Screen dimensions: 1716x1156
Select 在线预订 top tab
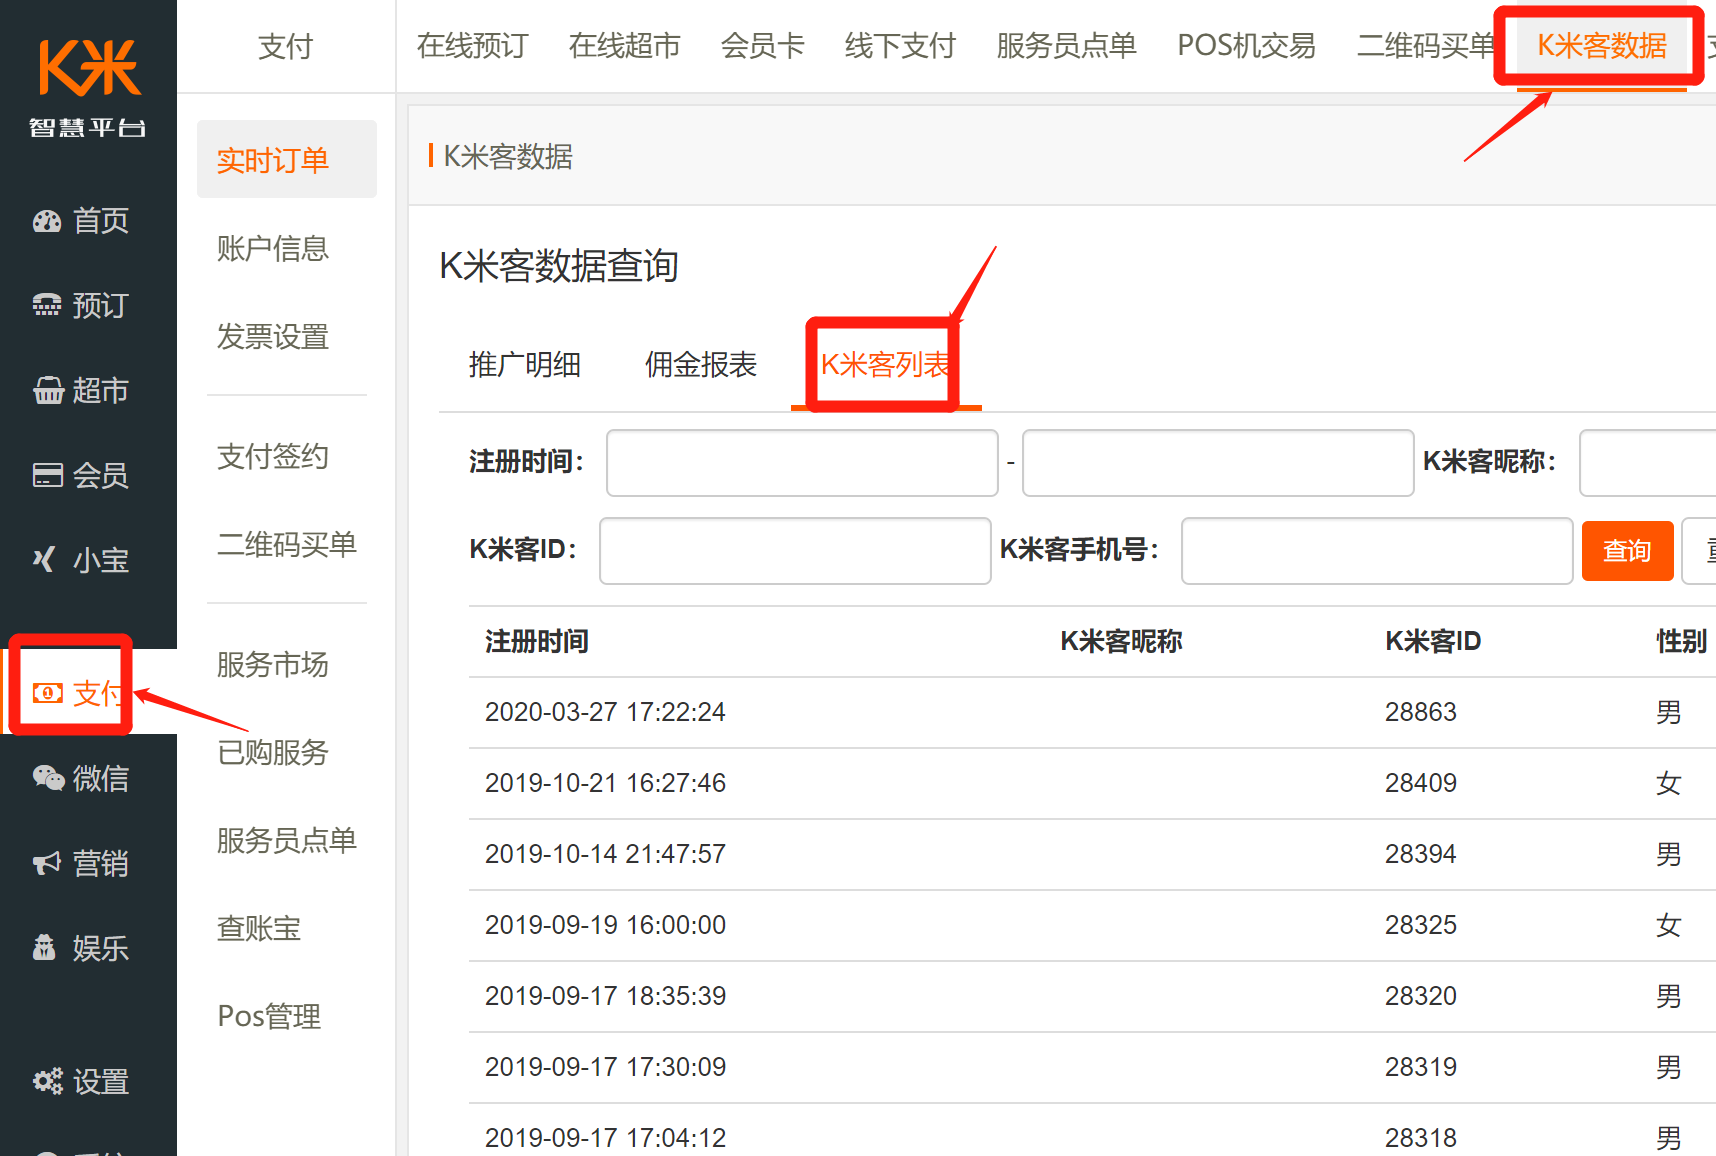[x=473, y=46]
